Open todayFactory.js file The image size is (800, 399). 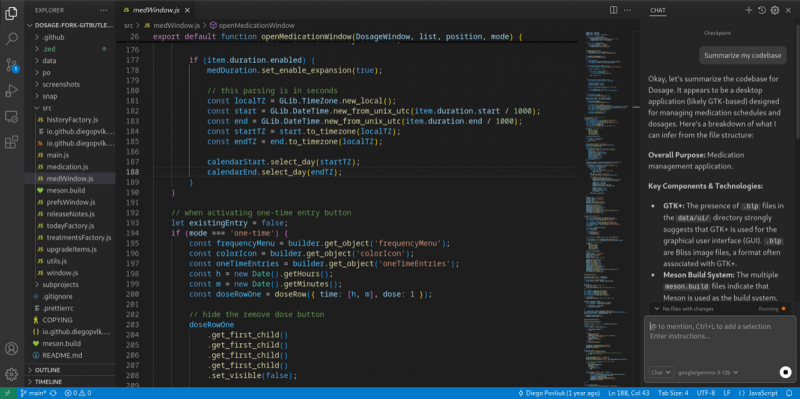tap(70, 226)
